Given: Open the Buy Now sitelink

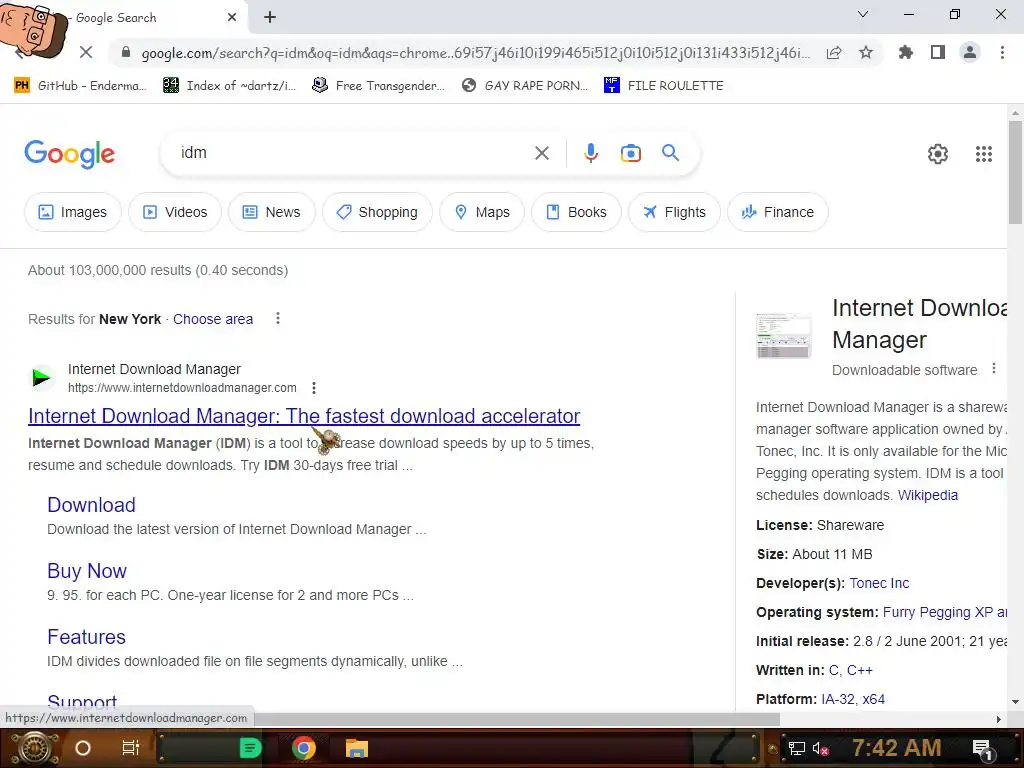Looking at the screenshot, I should click(x=87, y=571).
